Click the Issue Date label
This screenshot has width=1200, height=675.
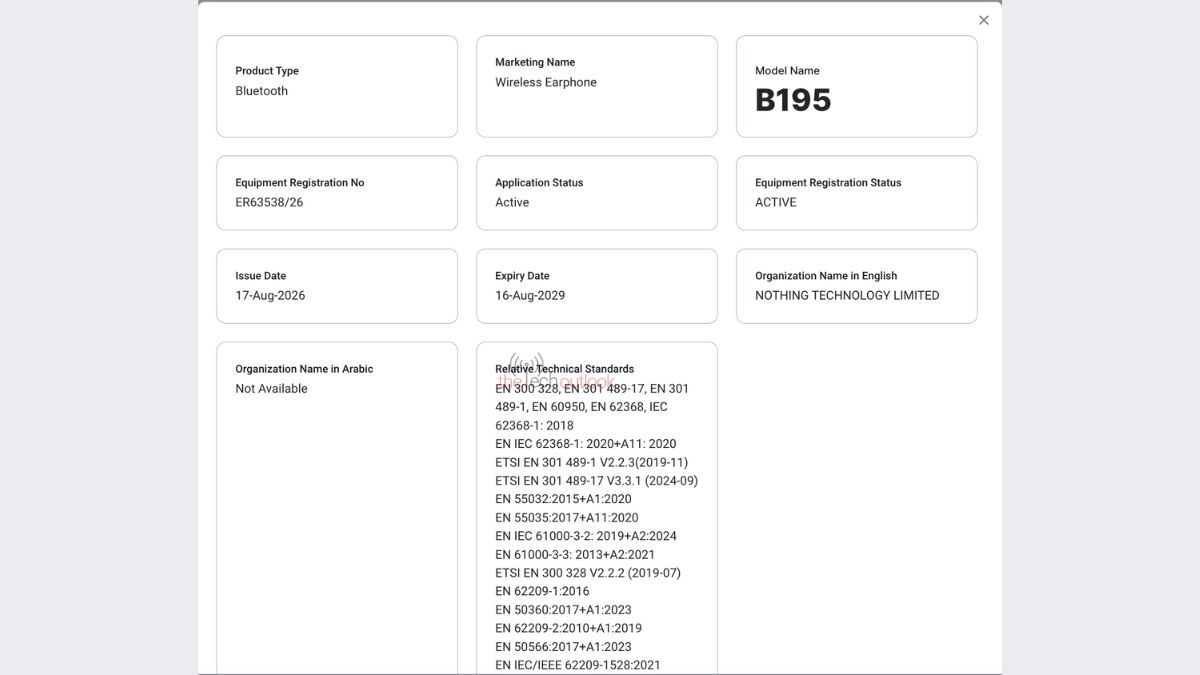tap(262, 276)
